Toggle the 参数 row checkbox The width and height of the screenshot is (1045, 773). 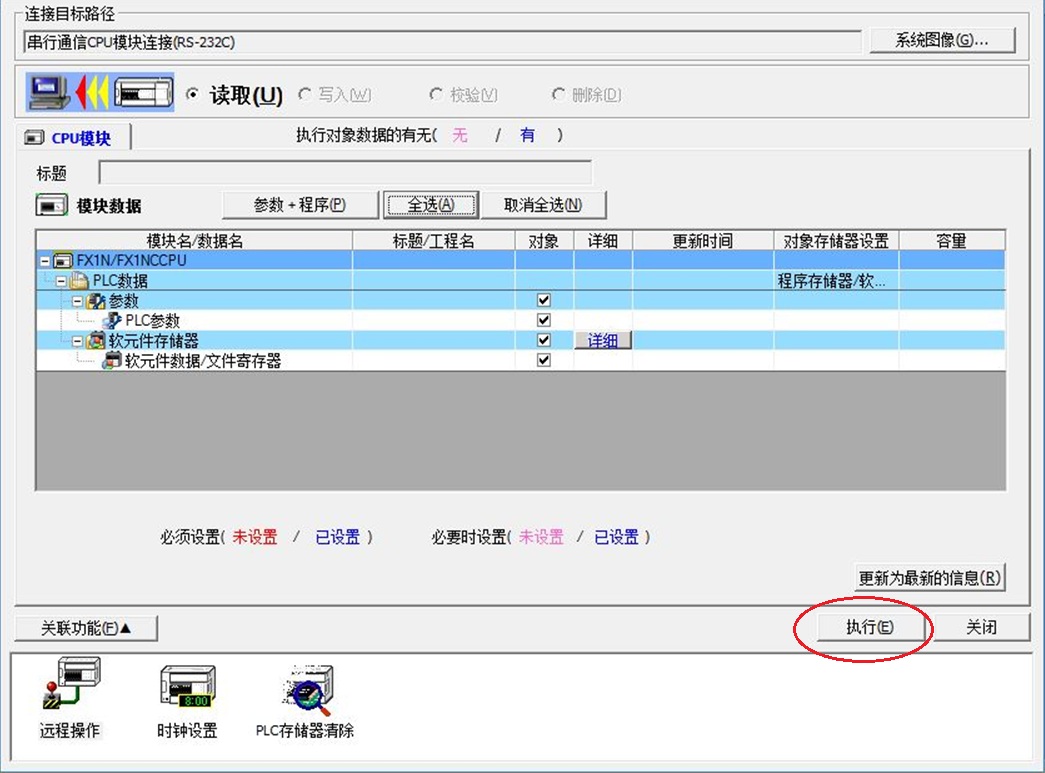tap(544, 300)
